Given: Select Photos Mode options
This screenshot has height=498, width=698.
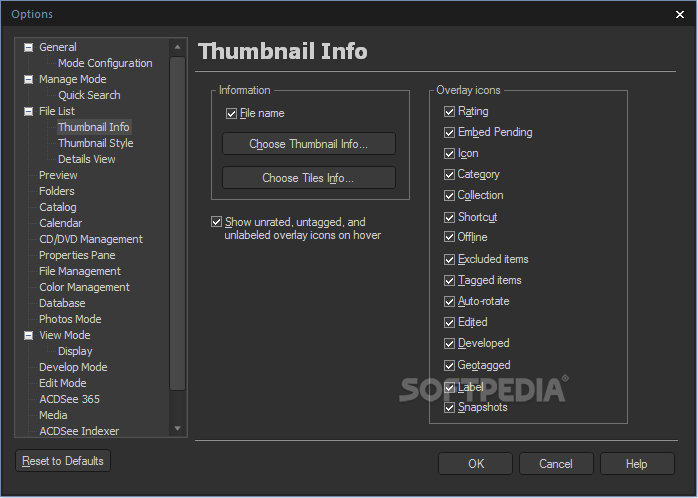Looking at the screenshot, I should click(70, 320).
